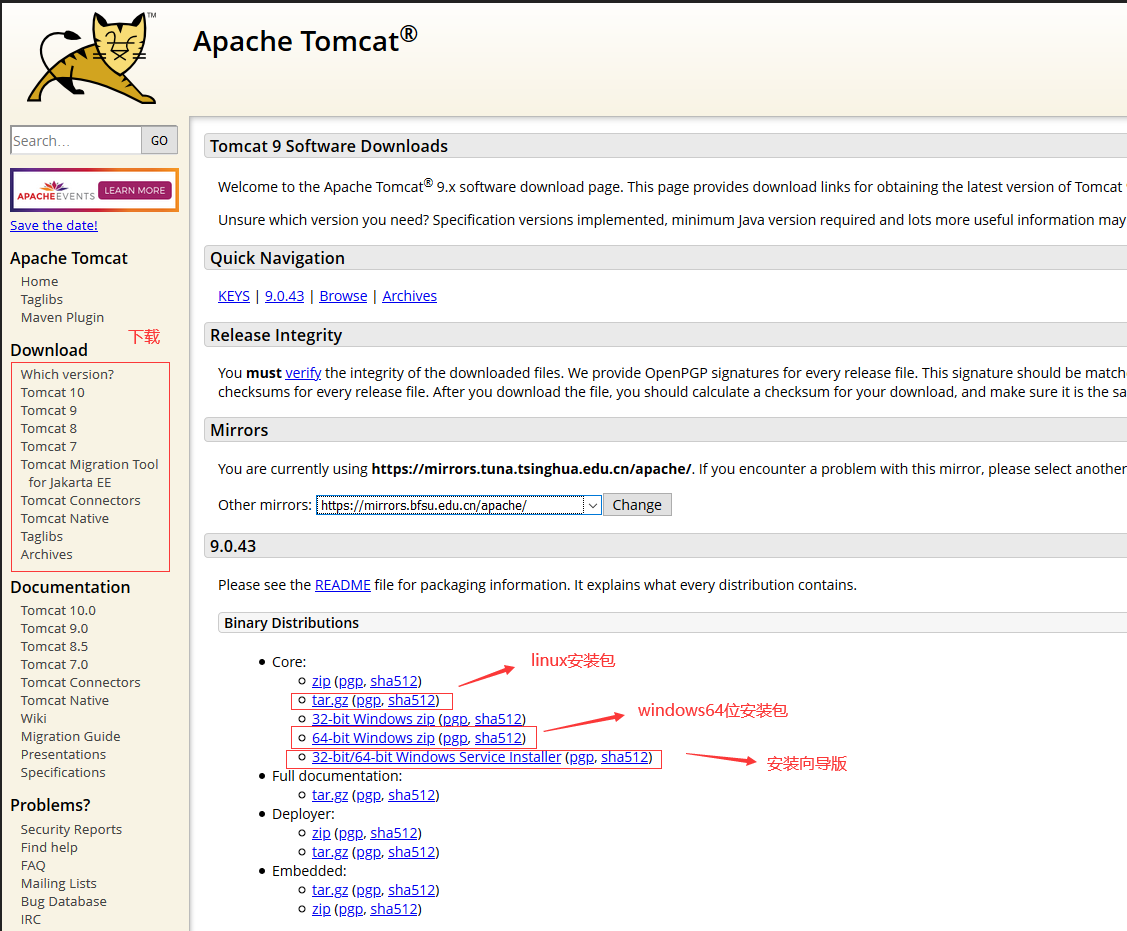Open the README file link
Screen dimensions: 1127x931
point(343,584)
